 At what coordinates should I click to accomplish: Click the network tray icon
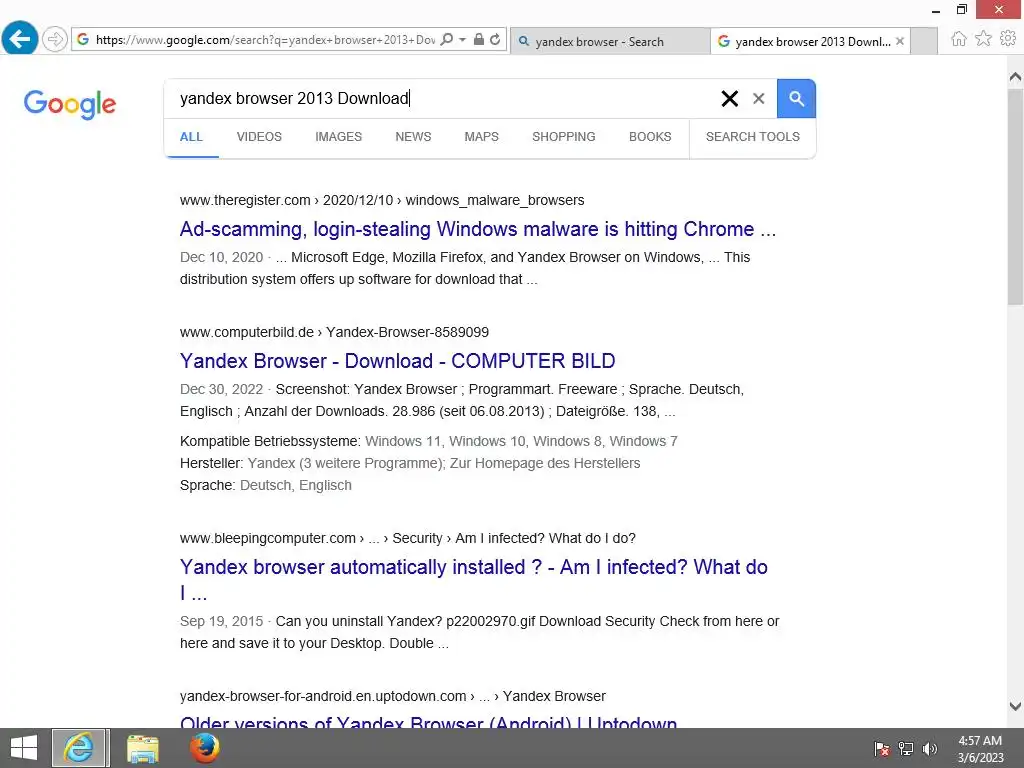[906, 749]
